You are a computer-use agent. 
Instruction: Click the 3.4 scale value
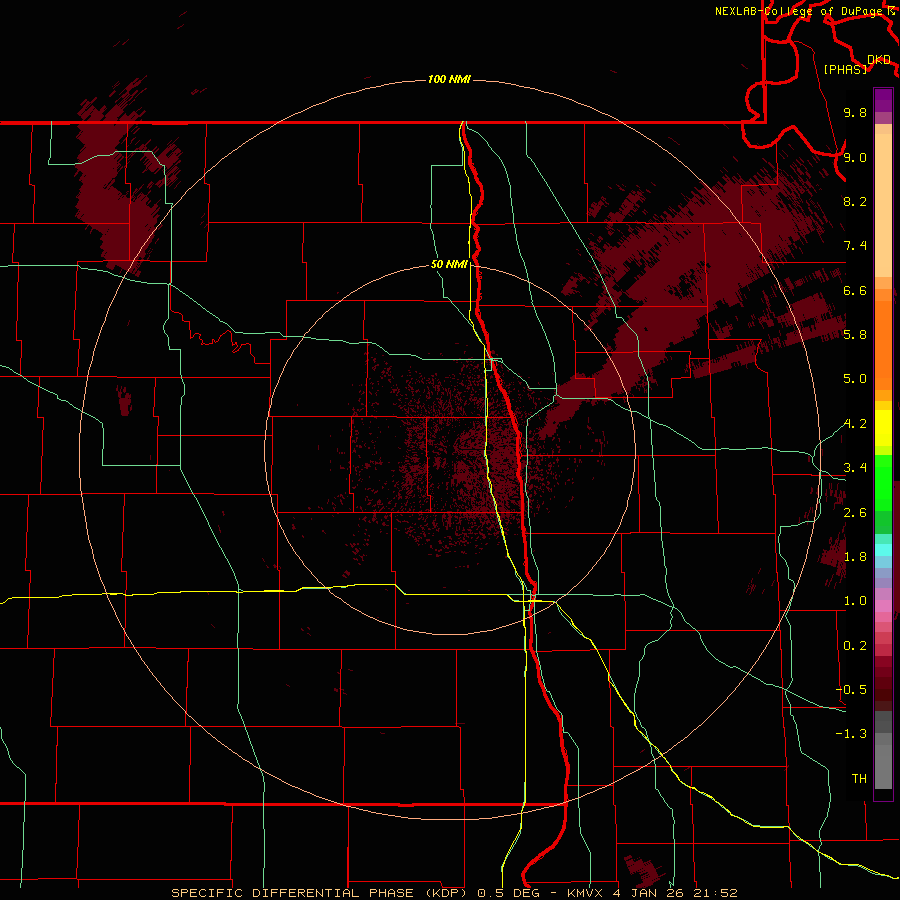point(855,468)
